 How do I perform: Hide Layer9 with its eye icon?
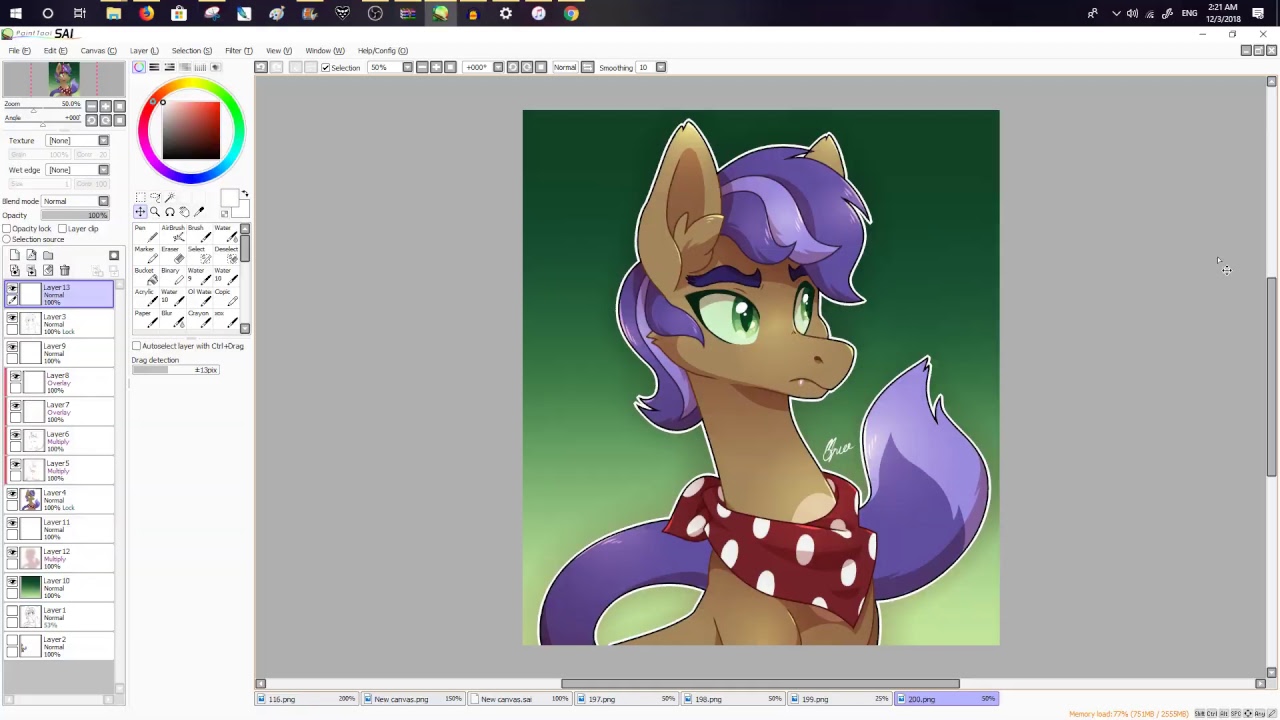tap(12, 347)
